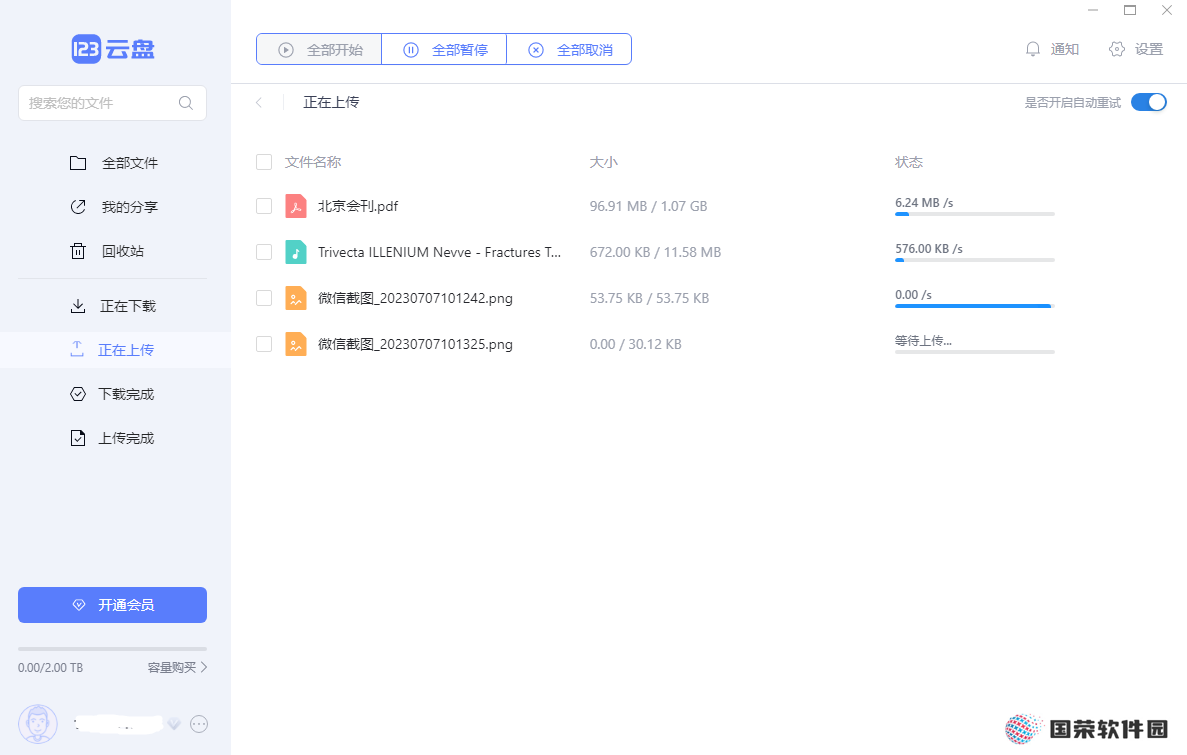Click the size 96.91 MB / 1.07 GB
The width and height of the screenshot is (1187, 755).
click(649, 206)
